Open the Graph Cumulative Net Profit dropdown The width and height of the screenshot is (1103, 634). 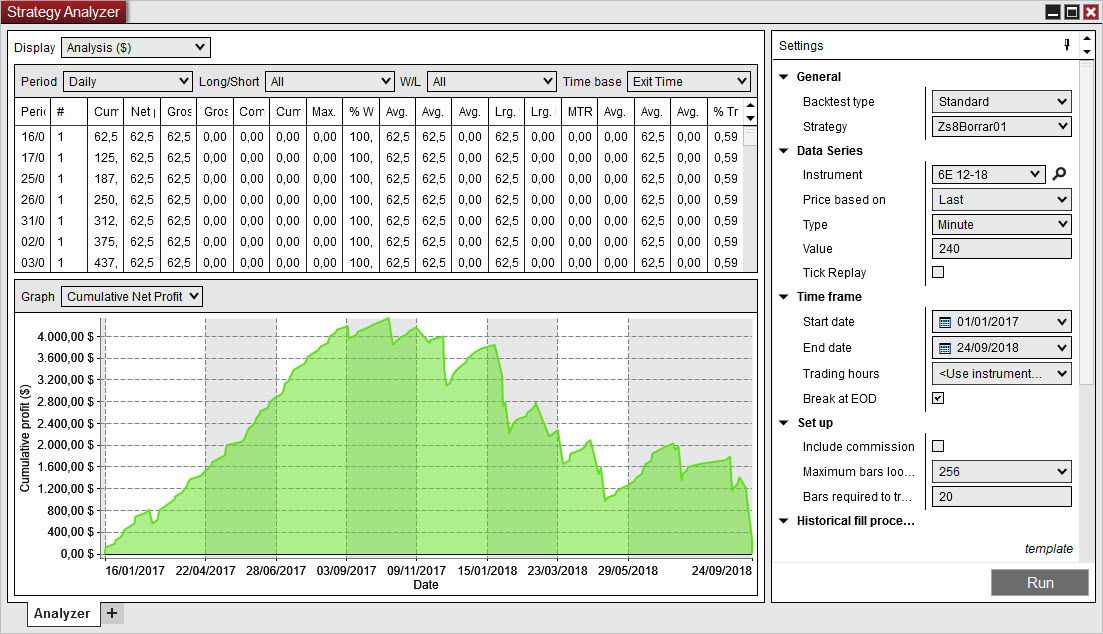(132, 296)
